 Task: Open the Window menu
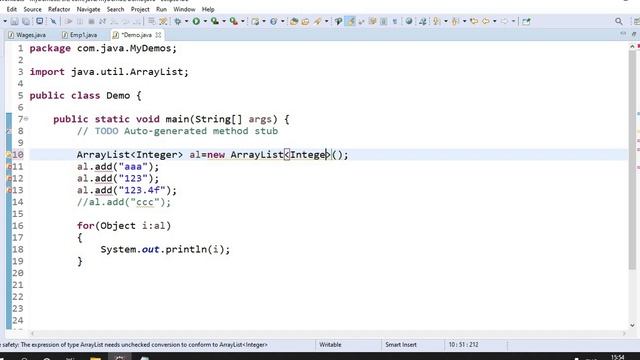184,9
